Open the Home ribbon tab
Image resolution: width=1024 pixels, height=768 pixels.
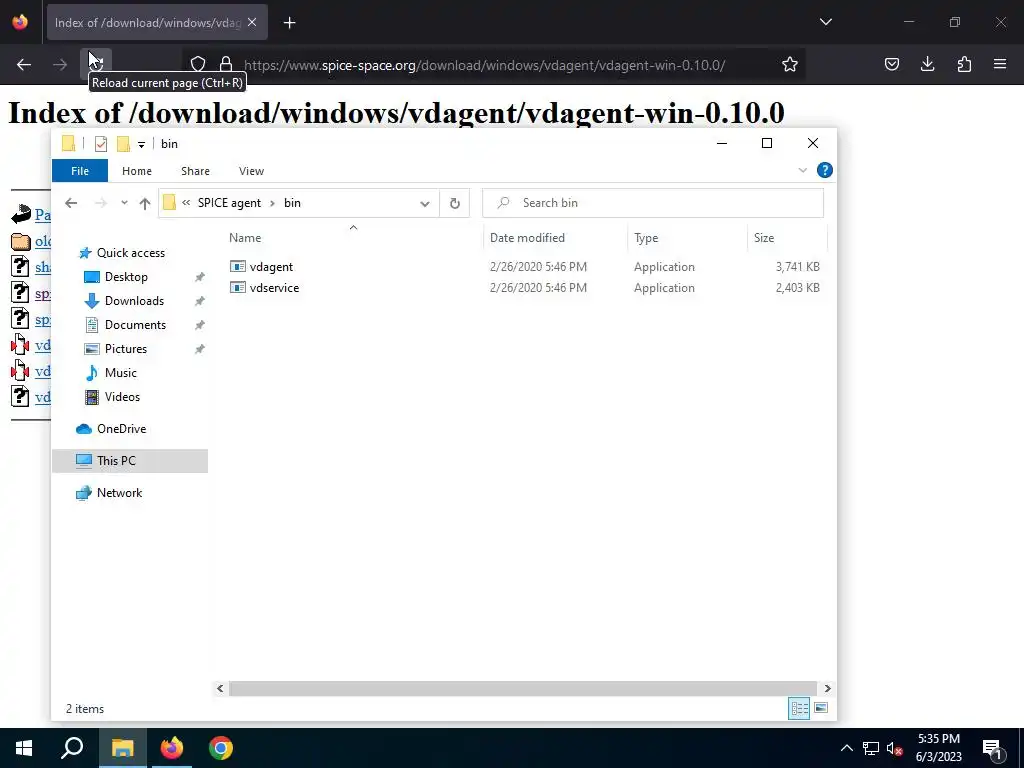(x=136, y=171)
